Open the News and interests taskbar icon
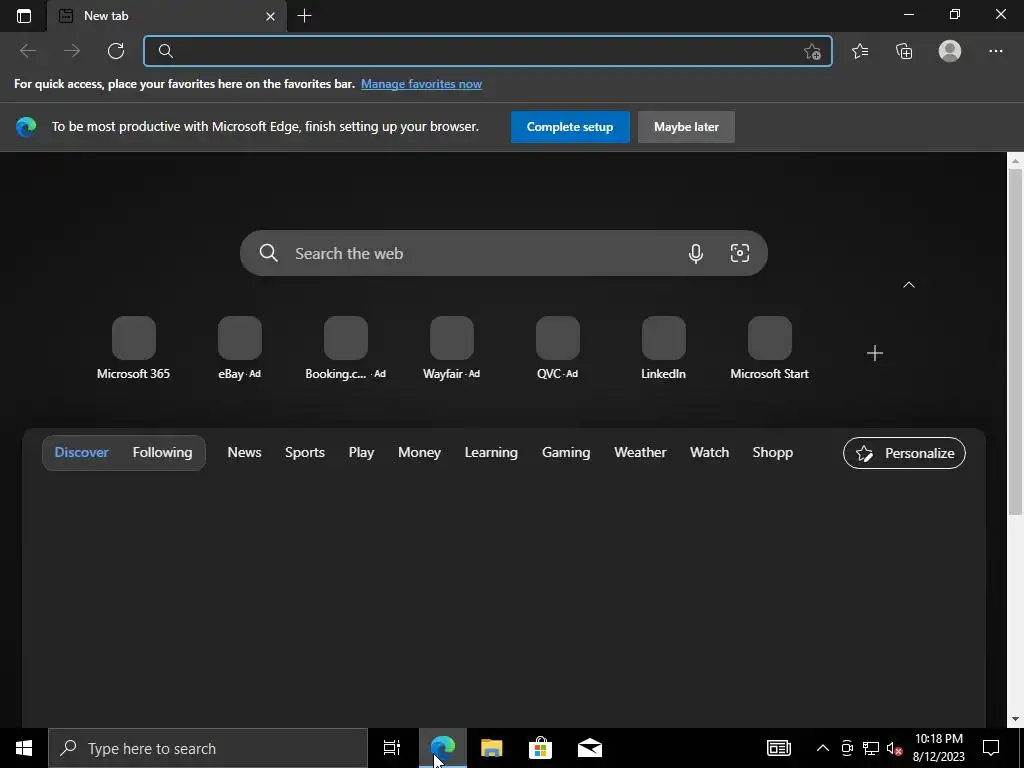 (x=778, y=748)
